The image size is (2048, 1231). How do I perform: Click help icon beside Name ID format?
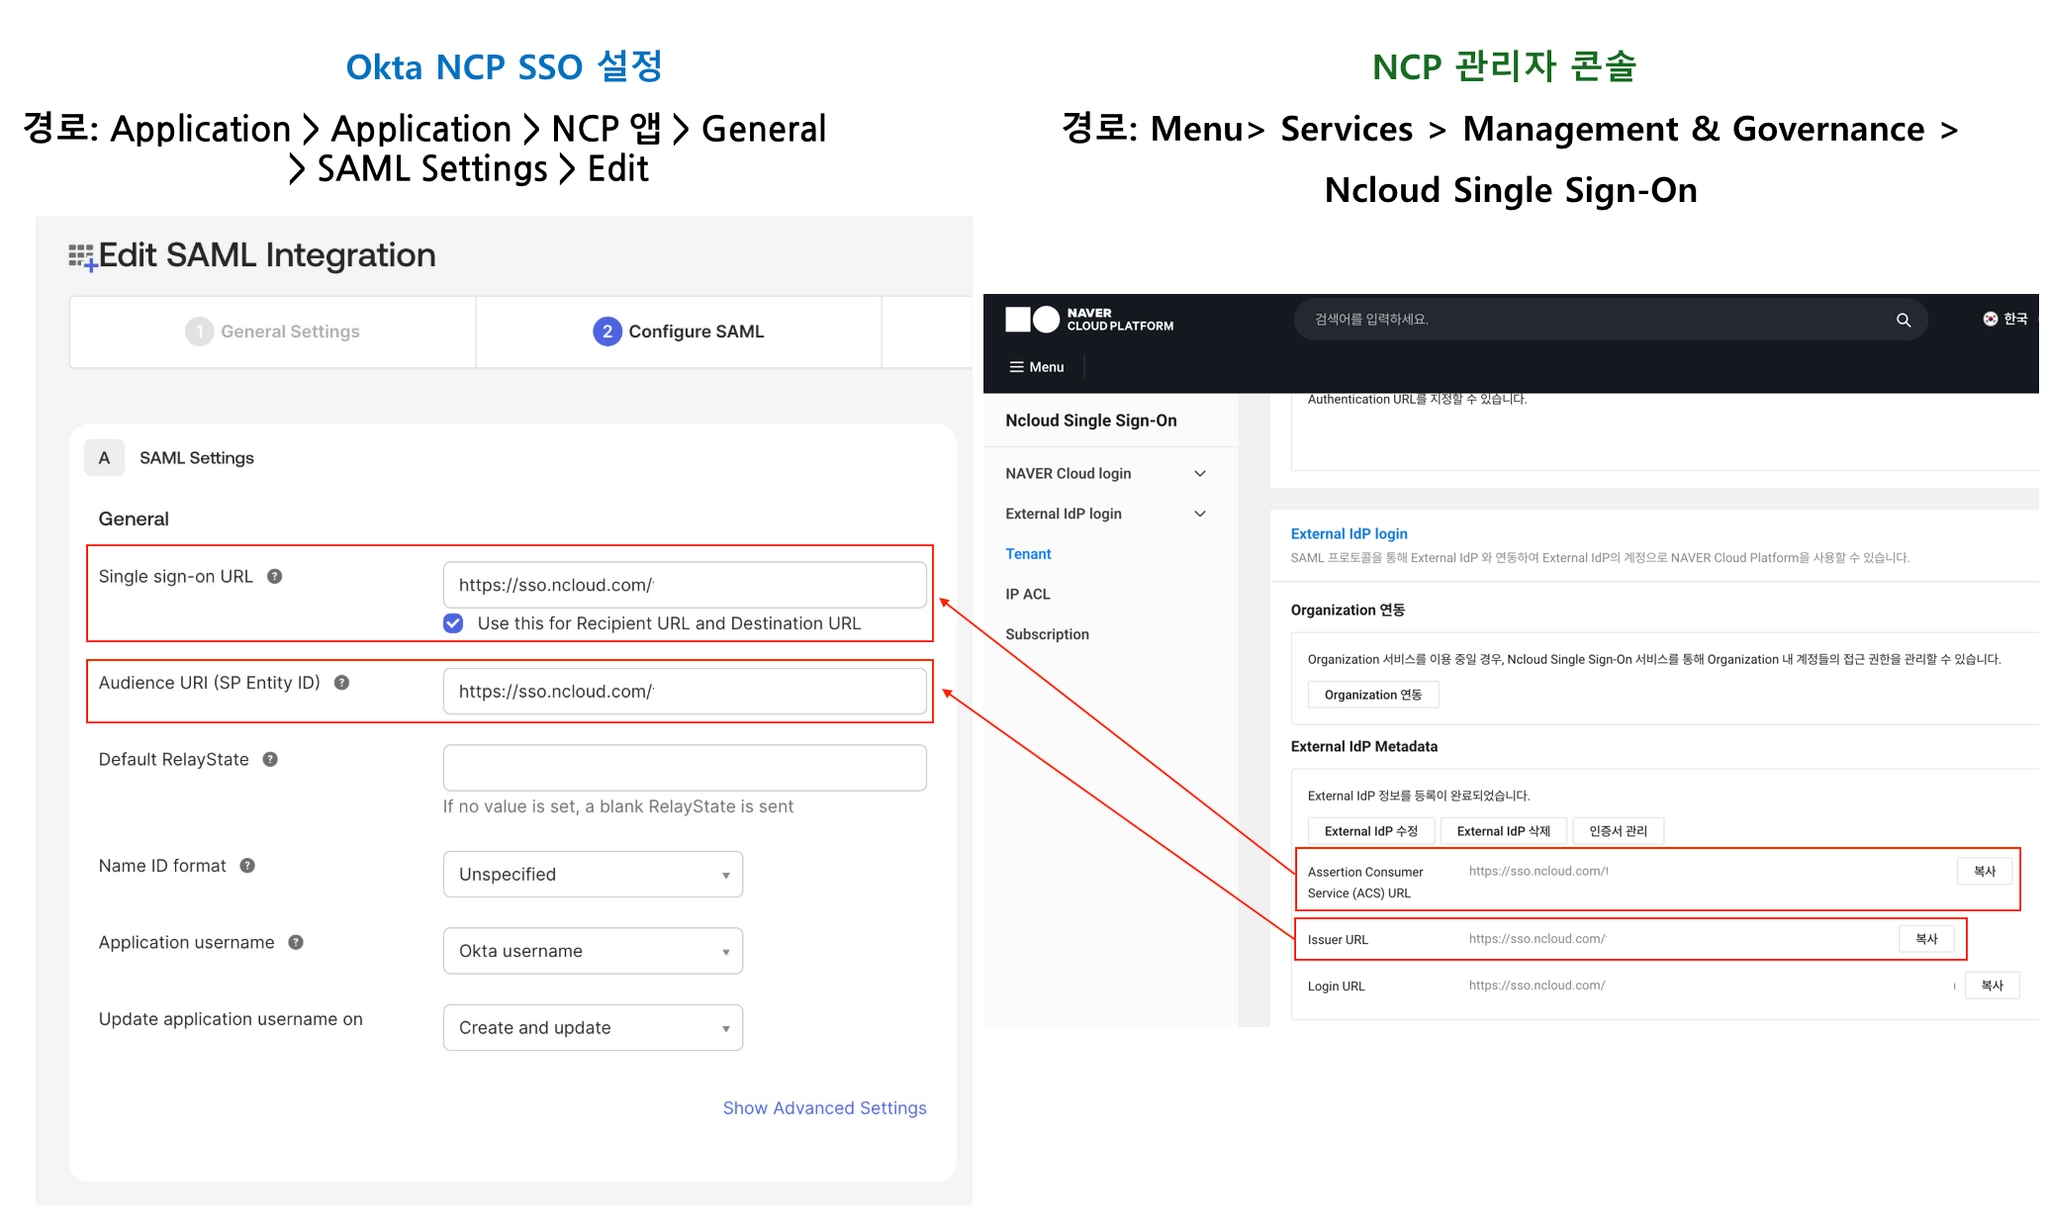[248, 866]
